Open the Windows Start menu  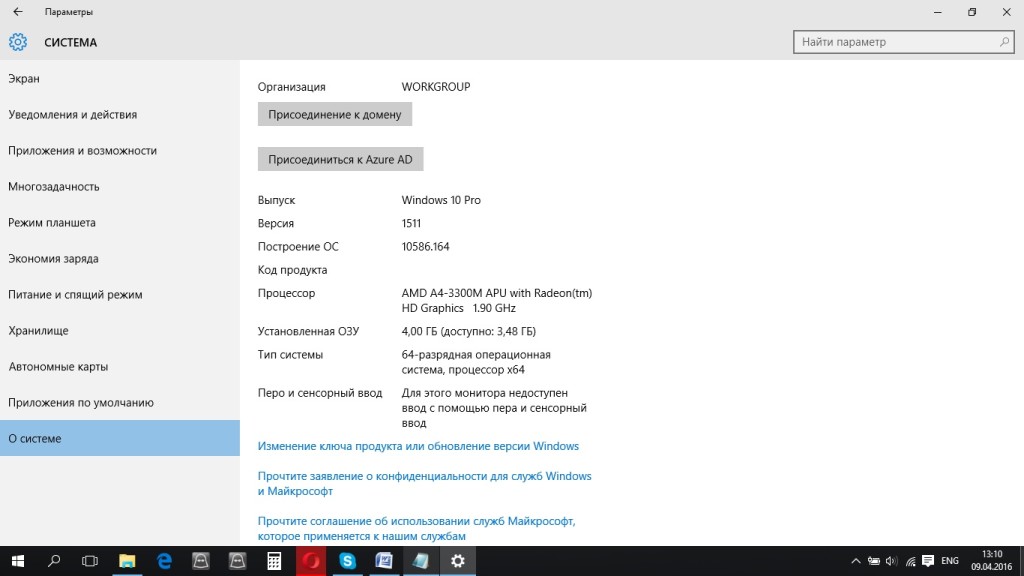pyautogui.click(x=17, y=561)
